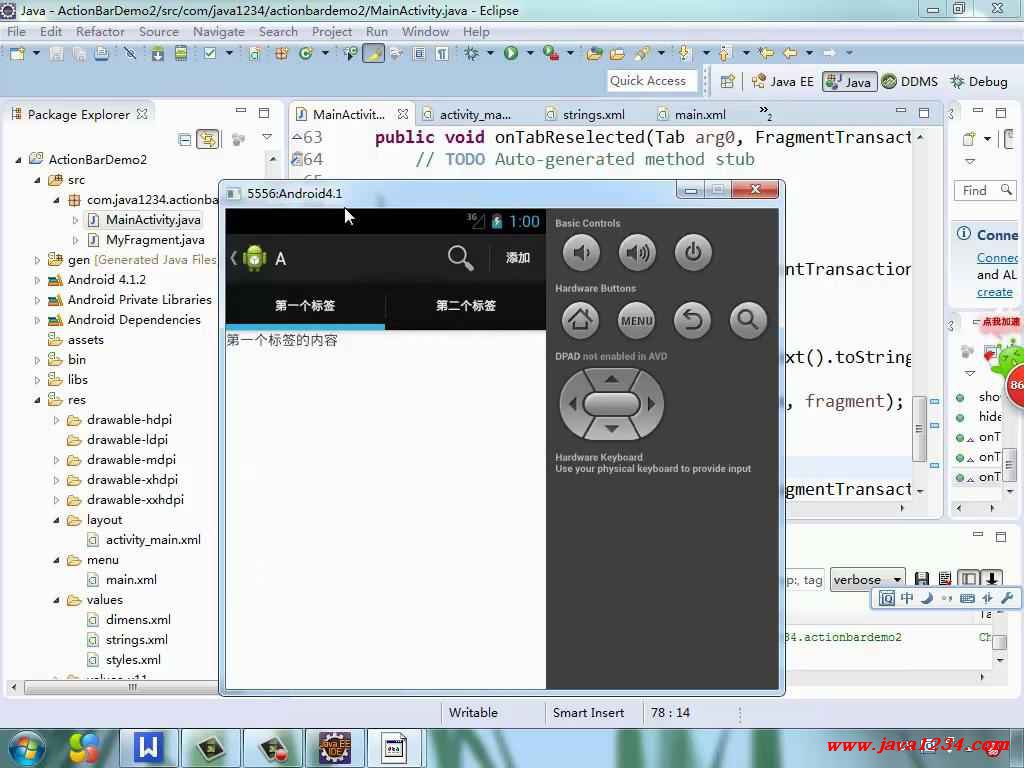Viewport: 1024px width, 768px height.
Task: Click the emulator Search hardware button
Action: 748,320
